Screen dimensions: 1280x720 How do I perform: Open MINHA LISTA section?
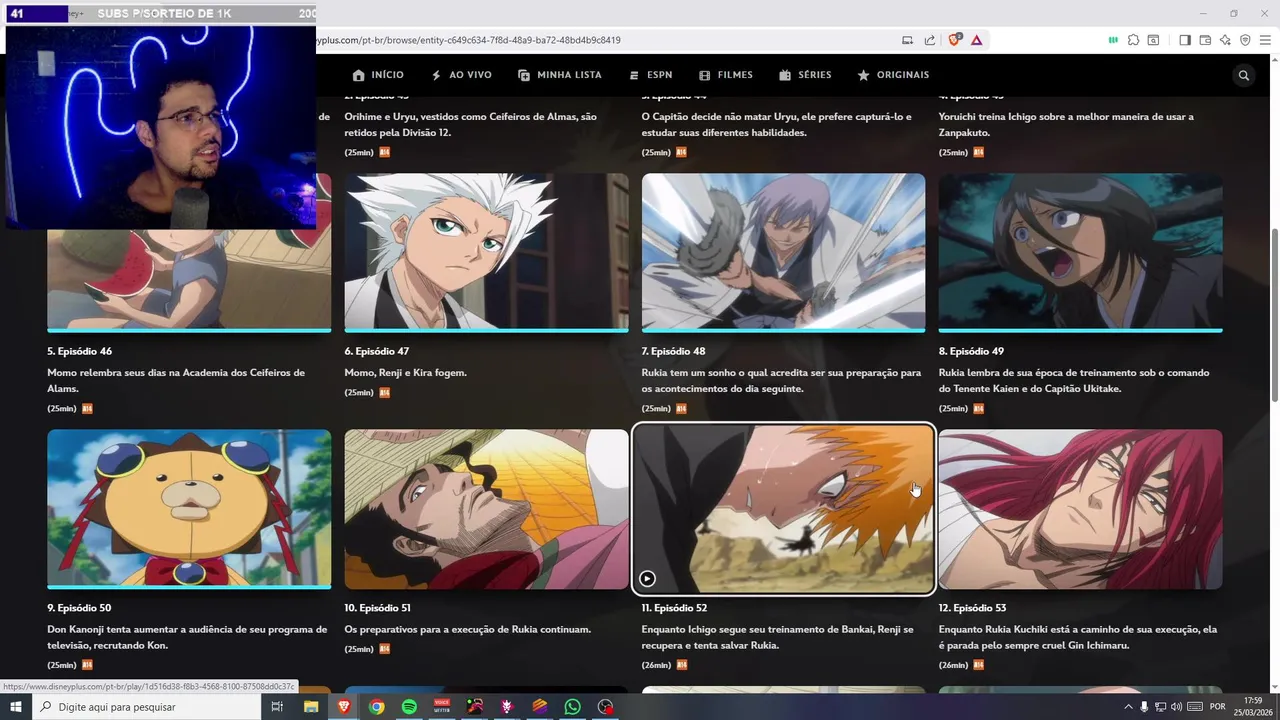point(560,75)
